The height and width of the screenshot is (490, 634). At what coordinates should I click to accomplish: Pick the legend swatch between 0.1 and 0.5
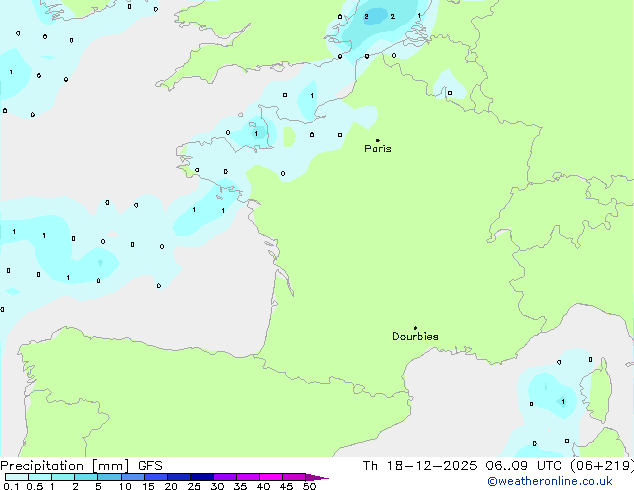click(17, 477)
